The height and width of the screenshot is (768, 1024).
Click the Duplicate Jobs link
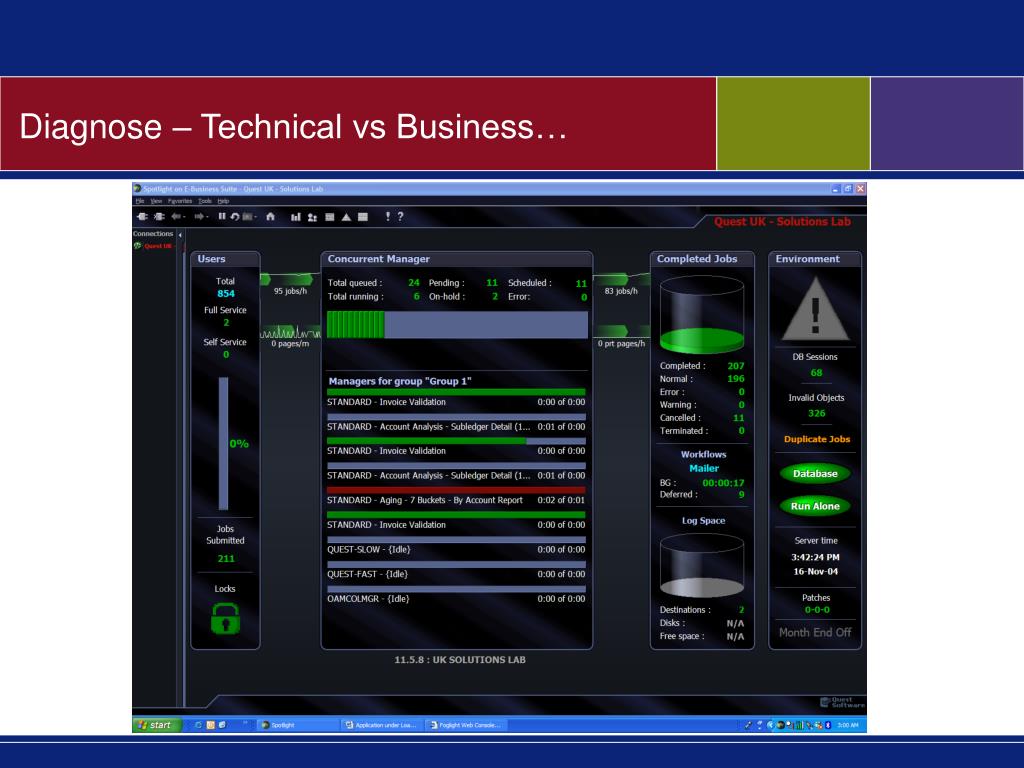pos(817,440)
